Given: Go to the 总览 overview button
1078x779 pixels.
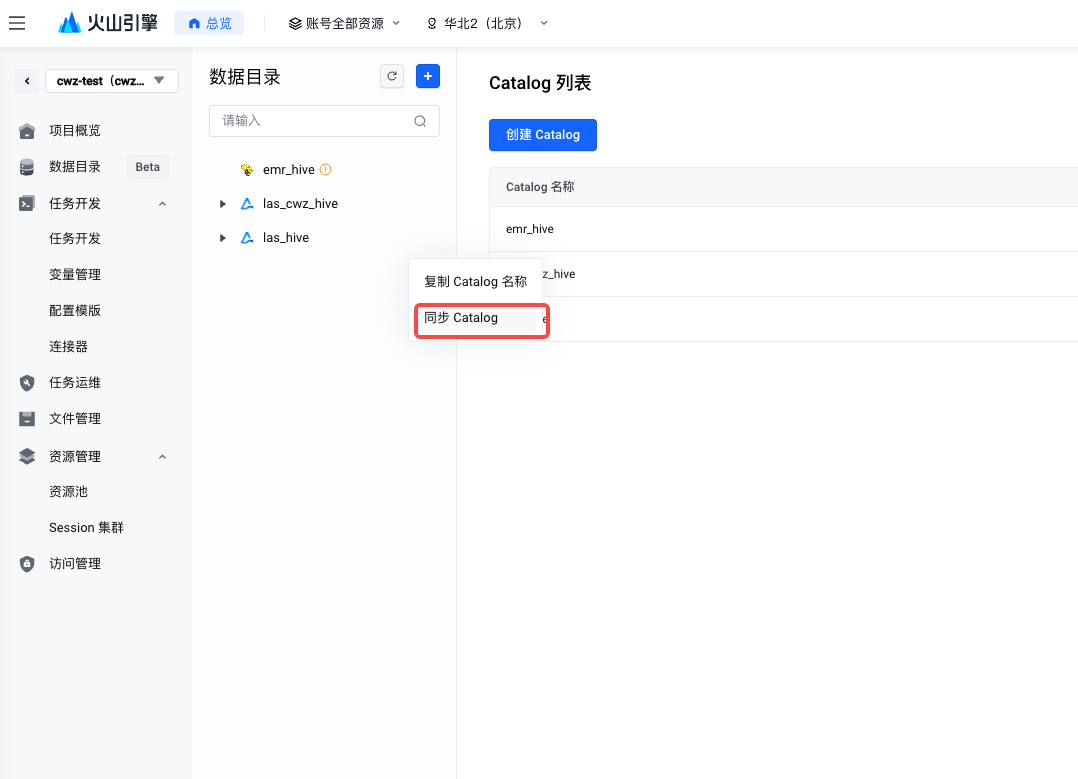Looking at the screenshot, I should coord(209,23).
